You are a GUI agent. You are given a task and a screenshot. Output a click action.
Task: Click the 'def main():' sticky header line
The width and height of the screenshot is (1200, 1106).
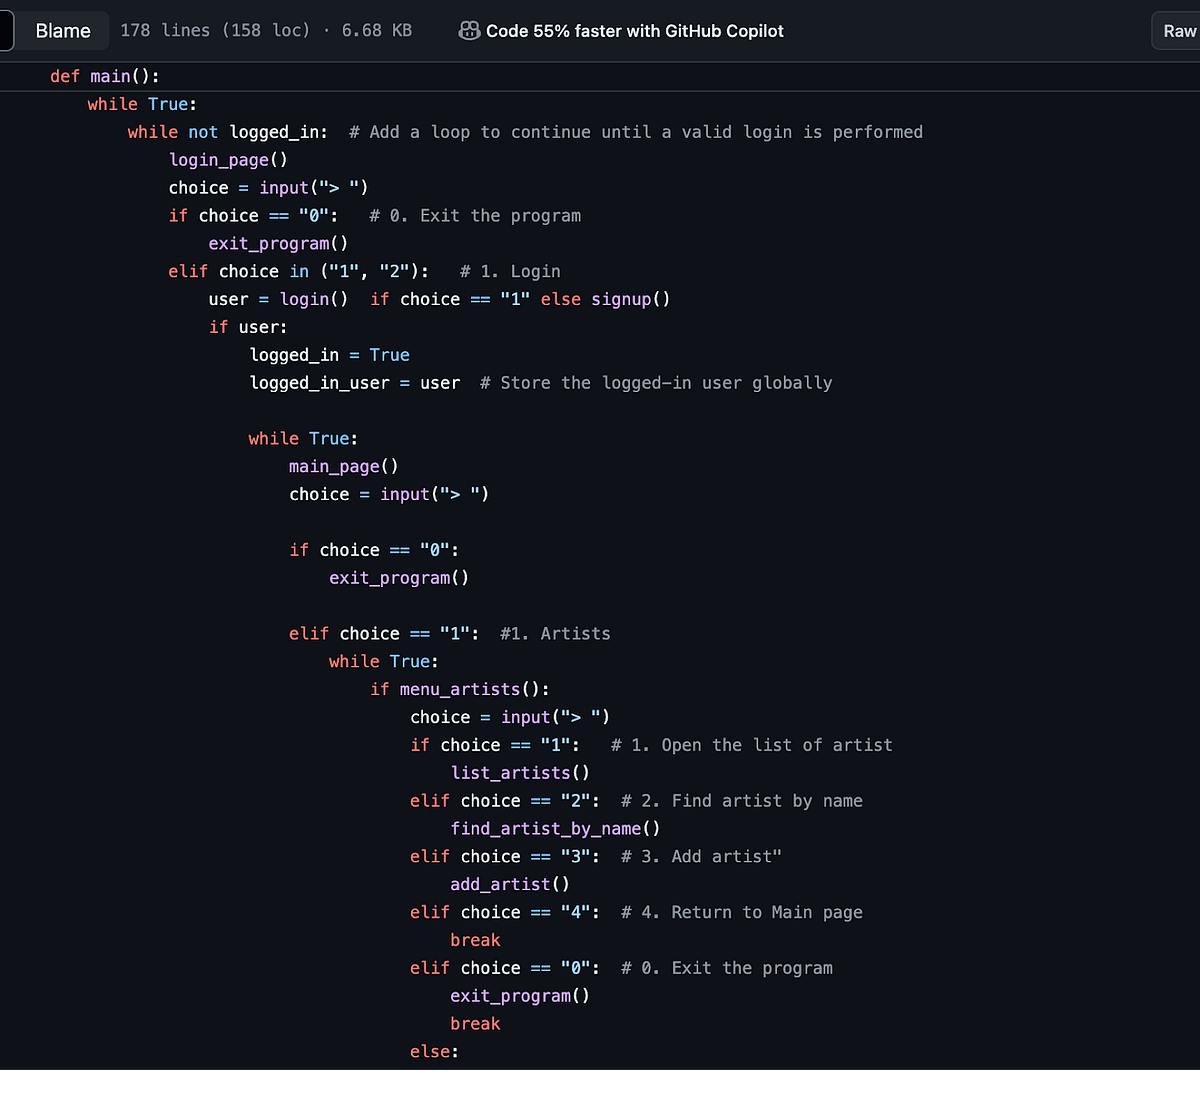click(x=105, y=76)
